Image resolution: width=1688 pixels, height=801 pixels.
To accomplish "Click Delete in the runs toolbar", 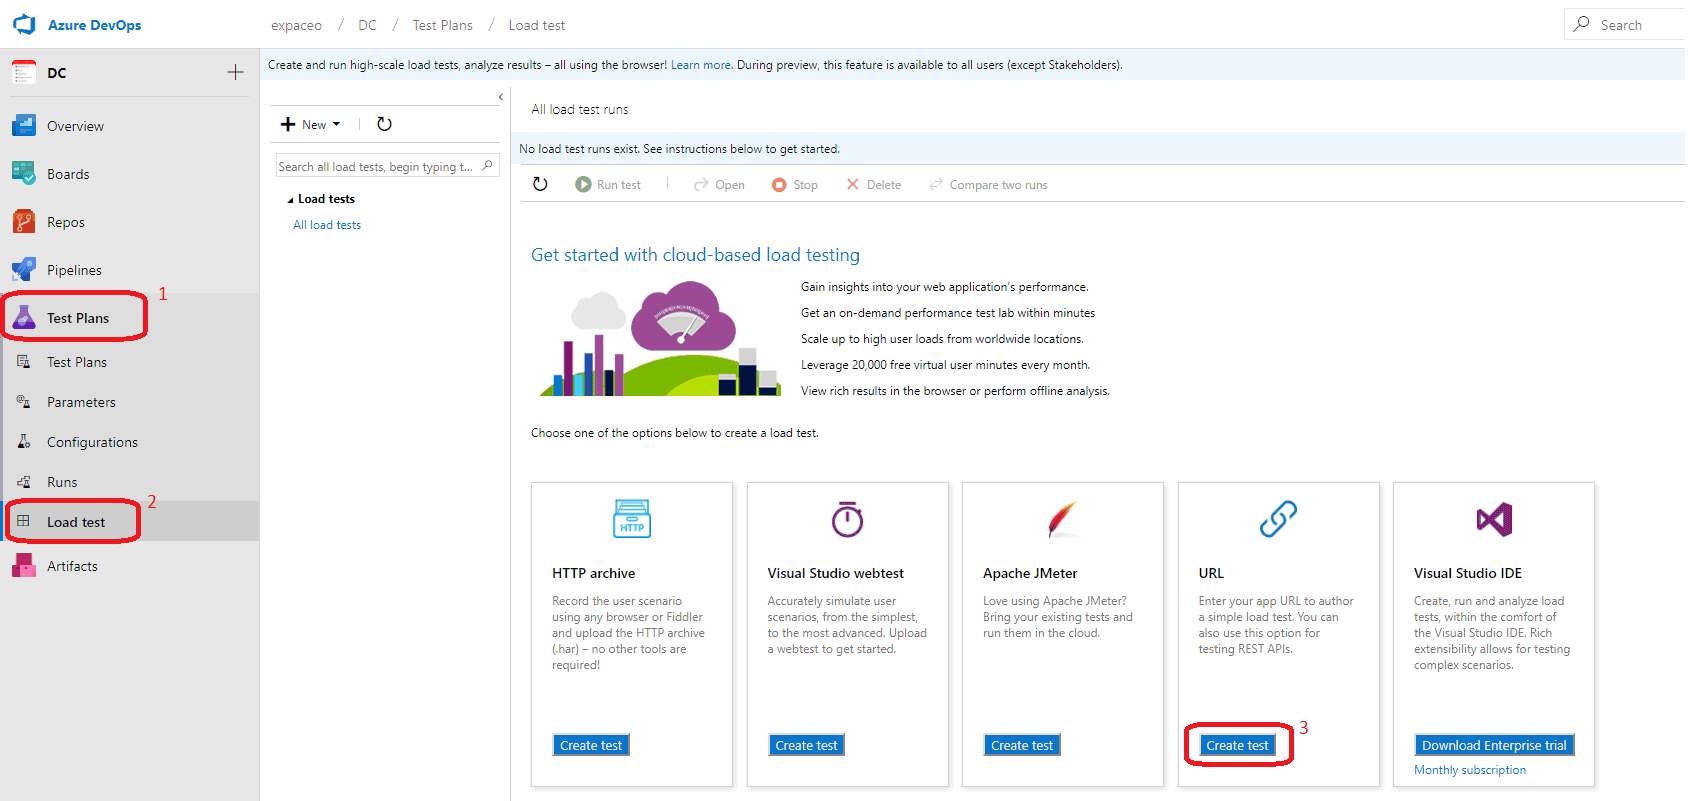I will coord(874,184).
